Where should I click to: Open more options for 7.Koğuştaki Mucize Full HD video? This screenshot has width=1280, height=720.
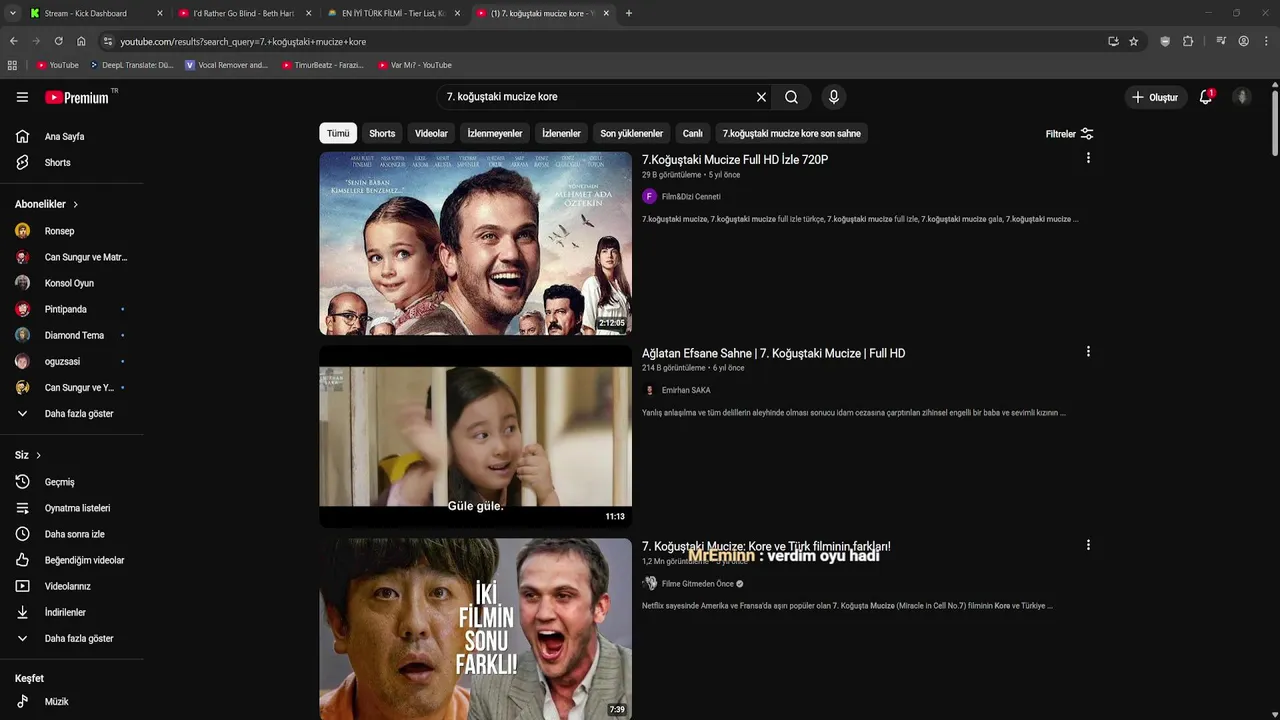[x=1088, y=158]
